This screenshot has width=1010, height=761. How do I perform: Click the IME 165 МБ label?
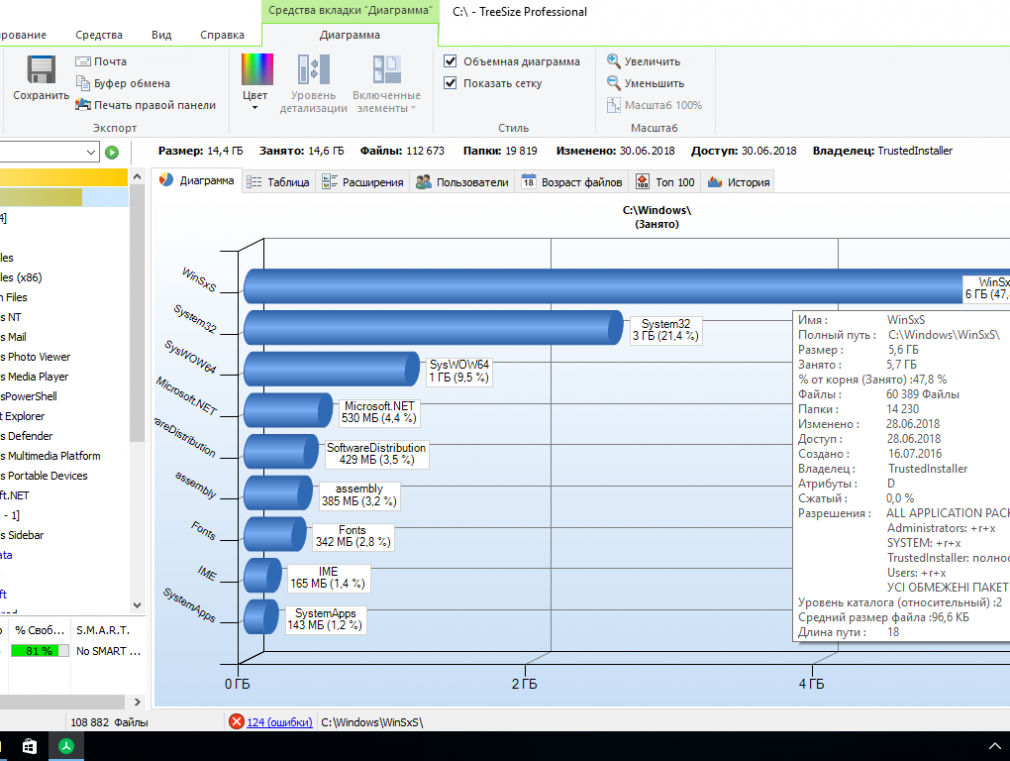328,577
